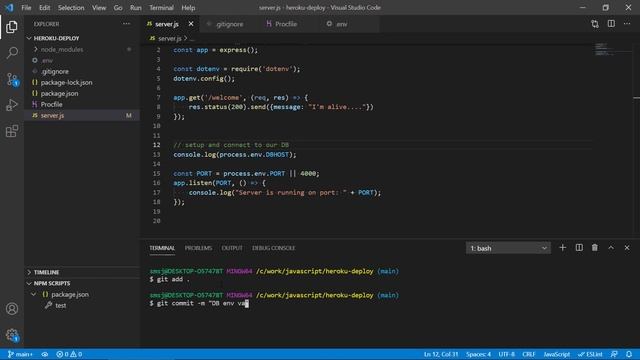Open the Help menu
This screenshot has width=640, height=360.
pos(188,8)
